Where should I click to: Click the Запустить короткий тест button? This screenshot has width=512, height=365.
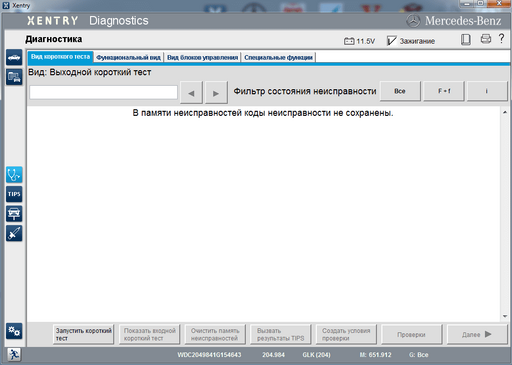click(x=83, y=334)
